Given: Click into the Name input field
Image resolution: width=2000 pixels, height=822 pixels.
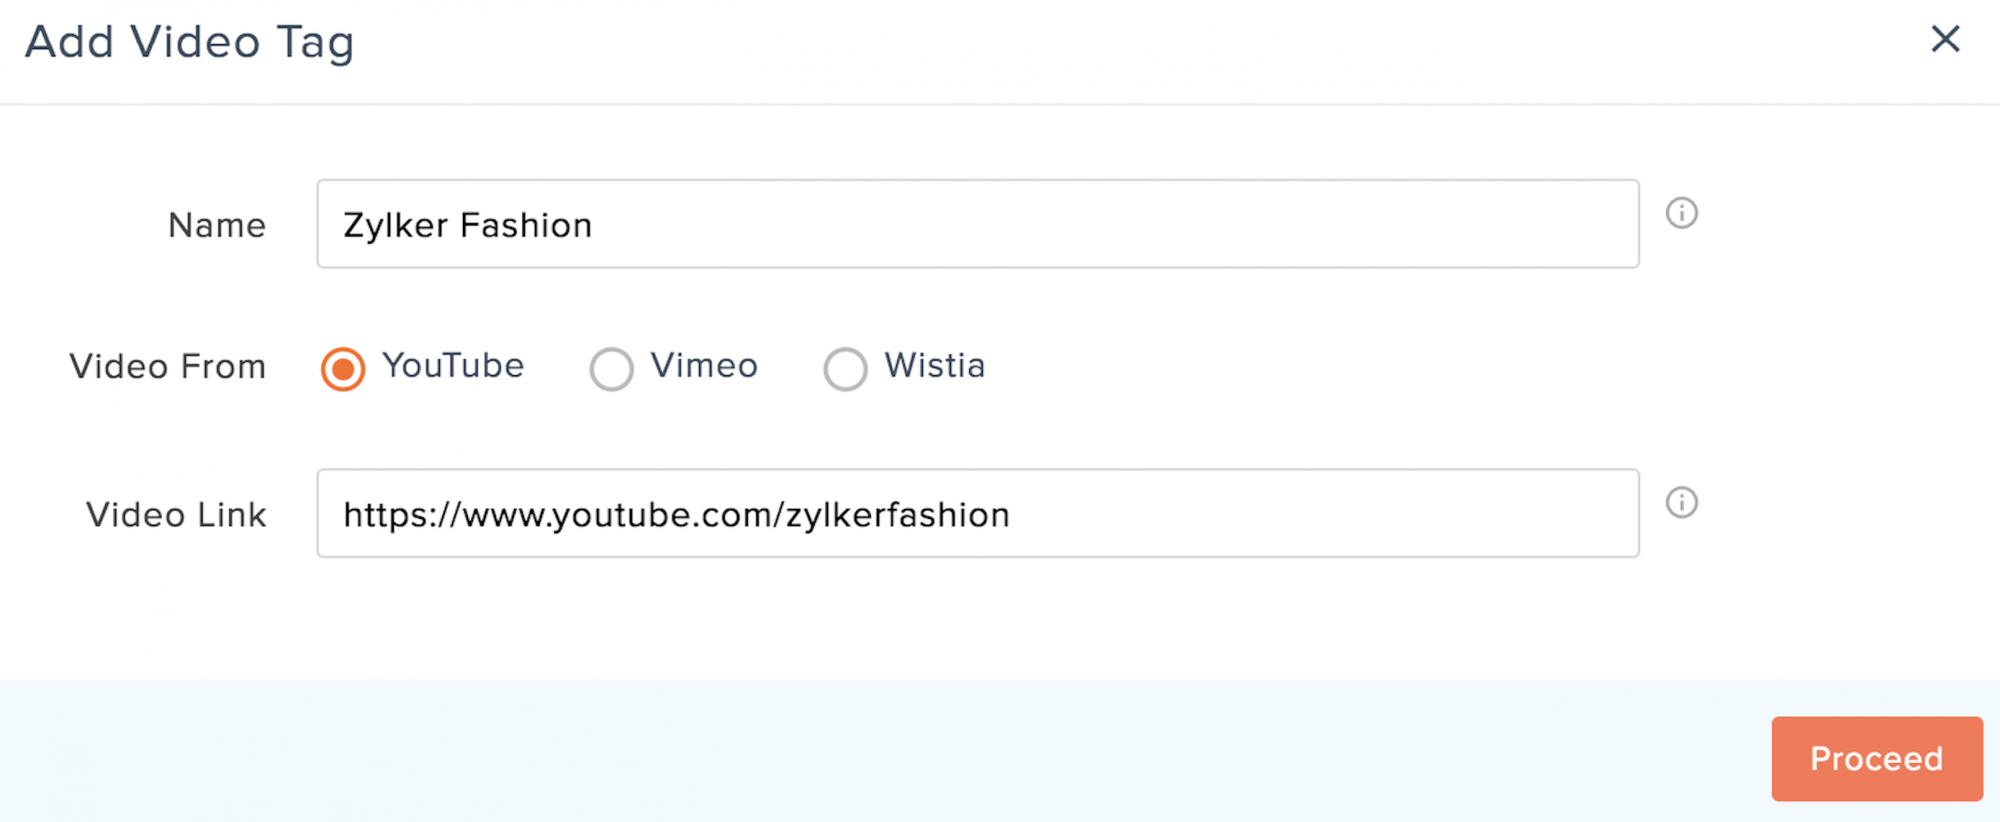Looking at the screenshot, I should click(x=977, y=224).
